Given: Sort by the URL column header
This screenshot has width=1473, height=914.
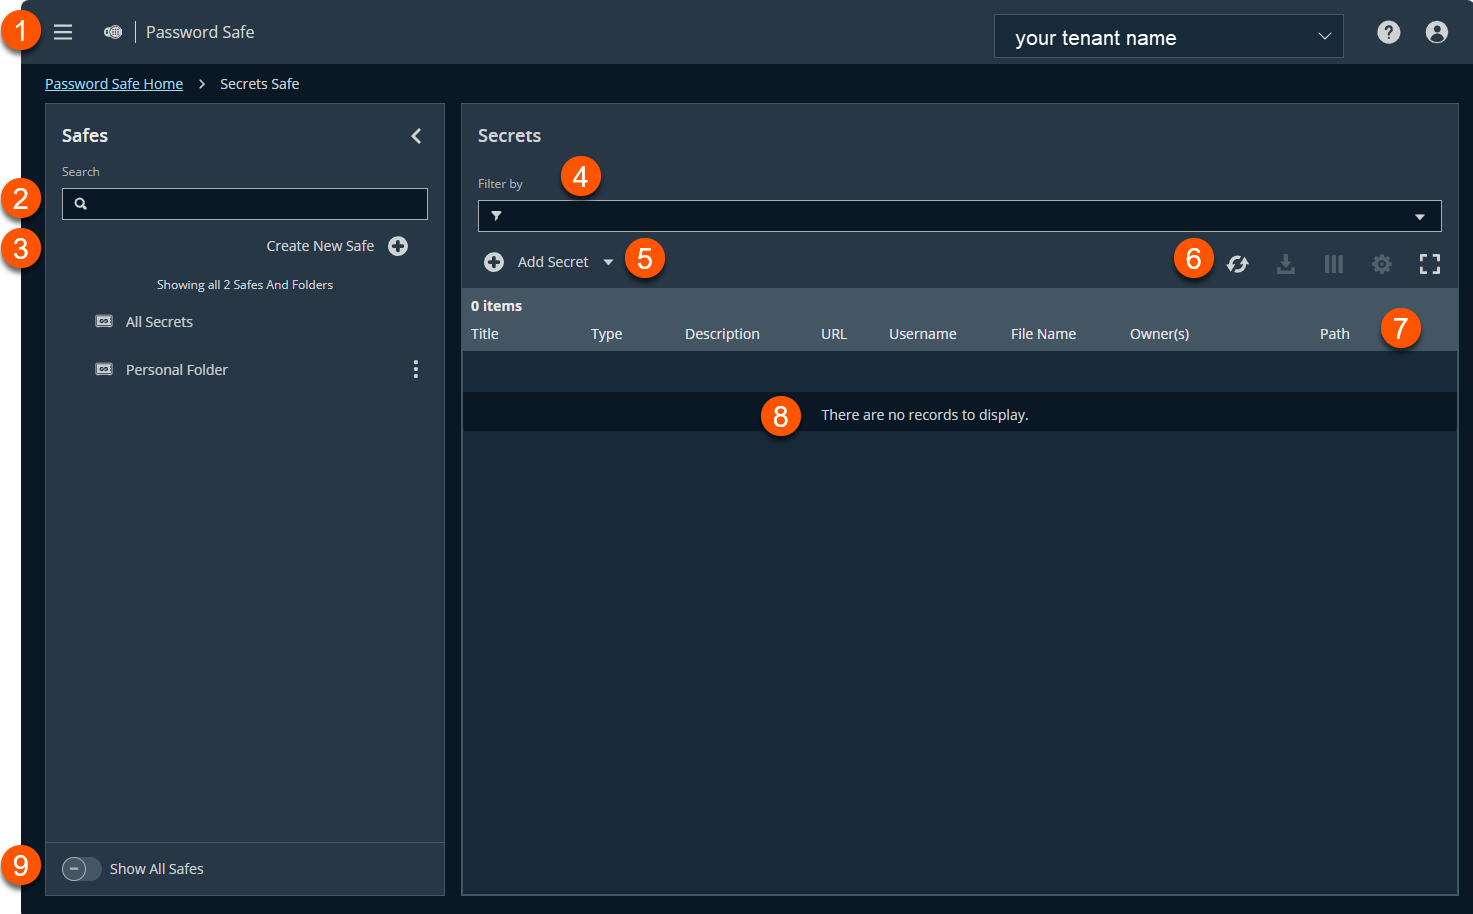Looking at the screenshot, I should click(834, 334).
